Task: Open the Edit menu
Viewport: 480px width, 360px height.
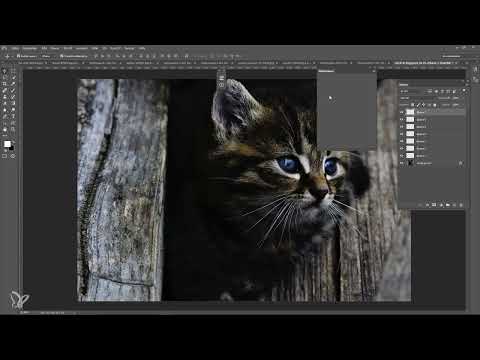Action: click(29, 48)
